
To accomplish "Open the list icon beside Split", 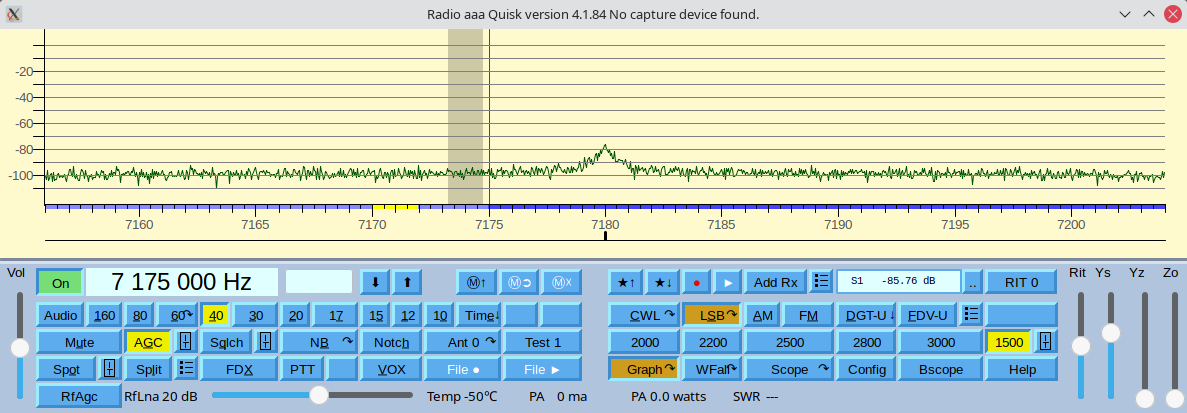I will coord(186,369).
